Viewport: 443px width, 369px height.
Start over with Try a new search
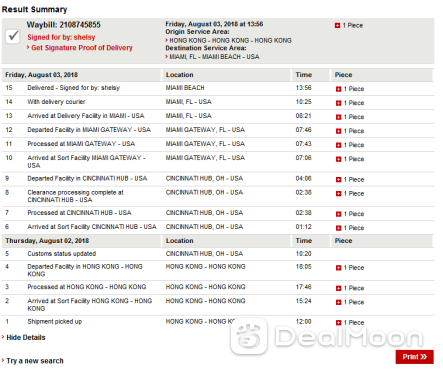click(35, 361)
